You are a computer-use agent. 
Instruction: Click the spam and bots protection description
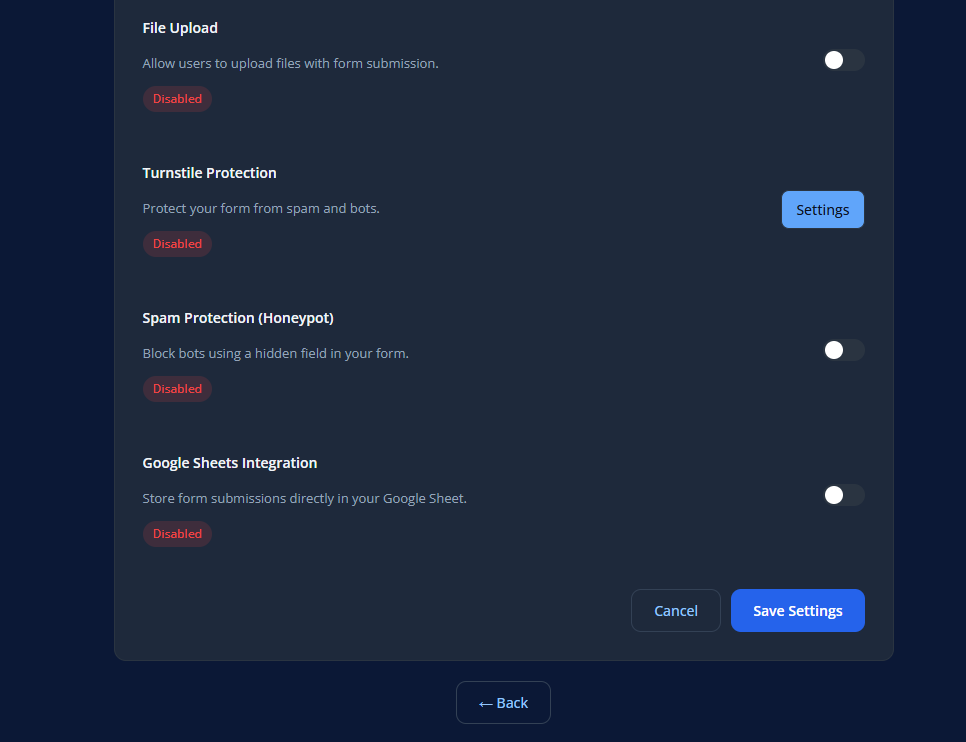(x=260, y=208)
